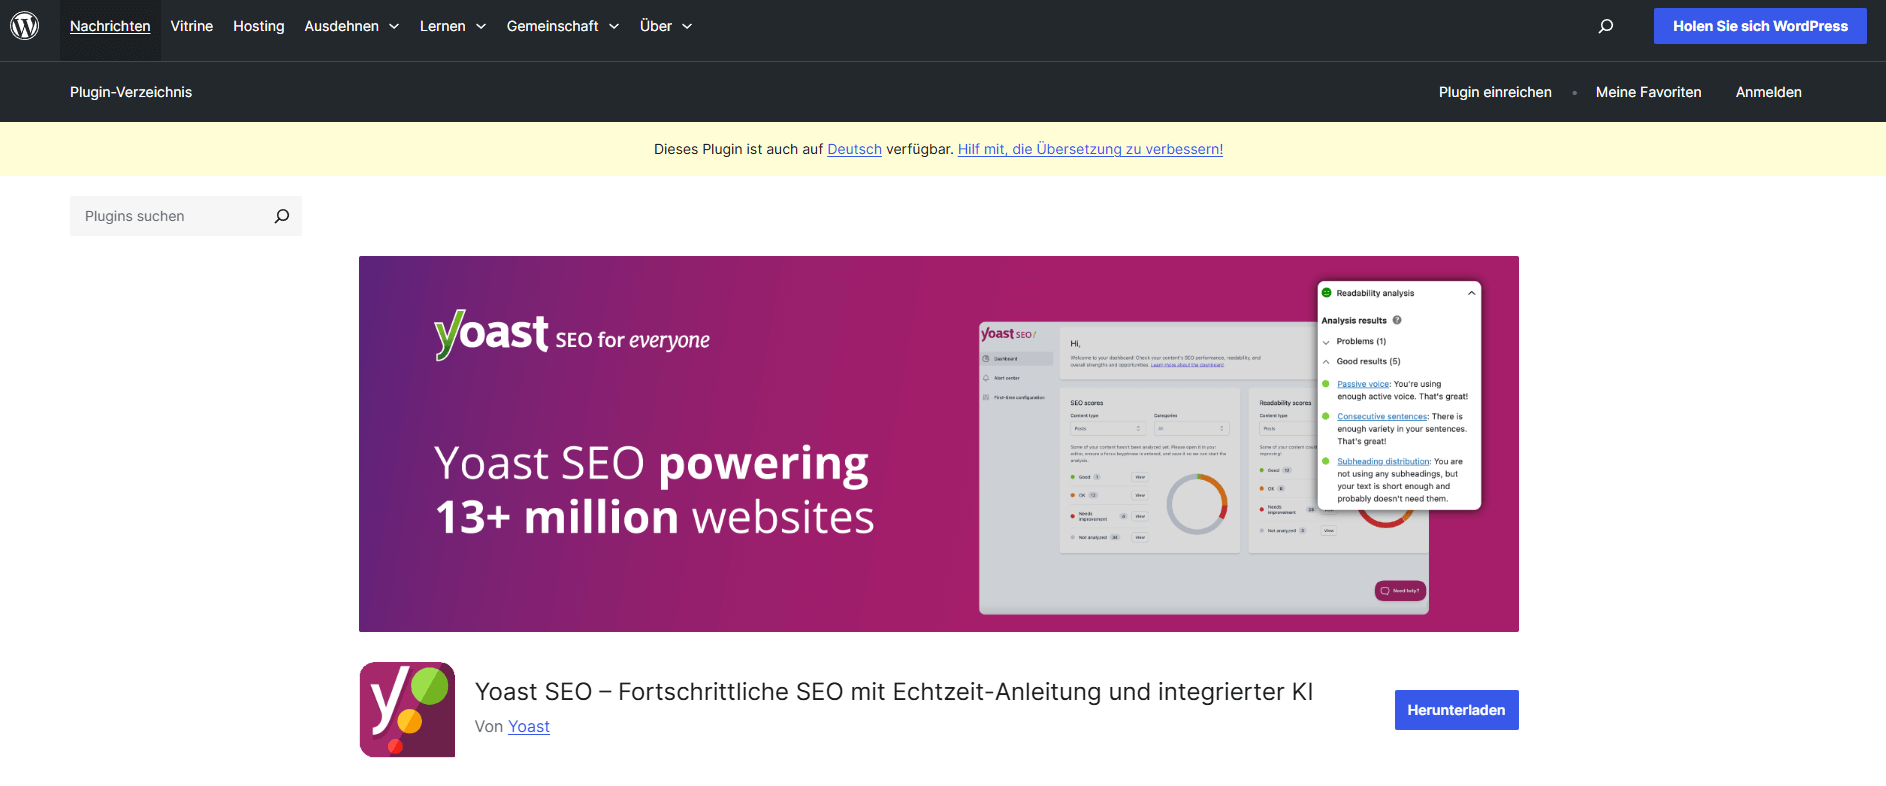Open the header search magnifier icon
Viewport: 1886px width, 786px height.
pyautogui.click(x=1605, y=26)
